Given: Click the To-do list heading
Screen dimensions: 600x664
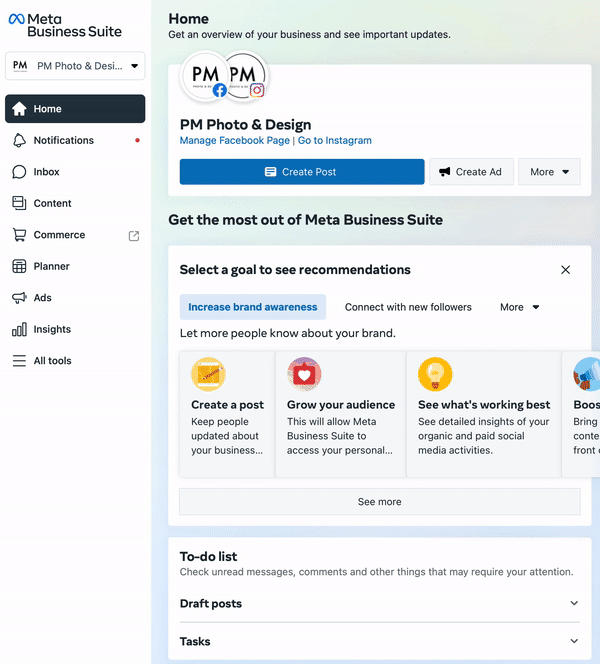Looking at the screenshot, I should pyautogui.click(x=208, y=556).
